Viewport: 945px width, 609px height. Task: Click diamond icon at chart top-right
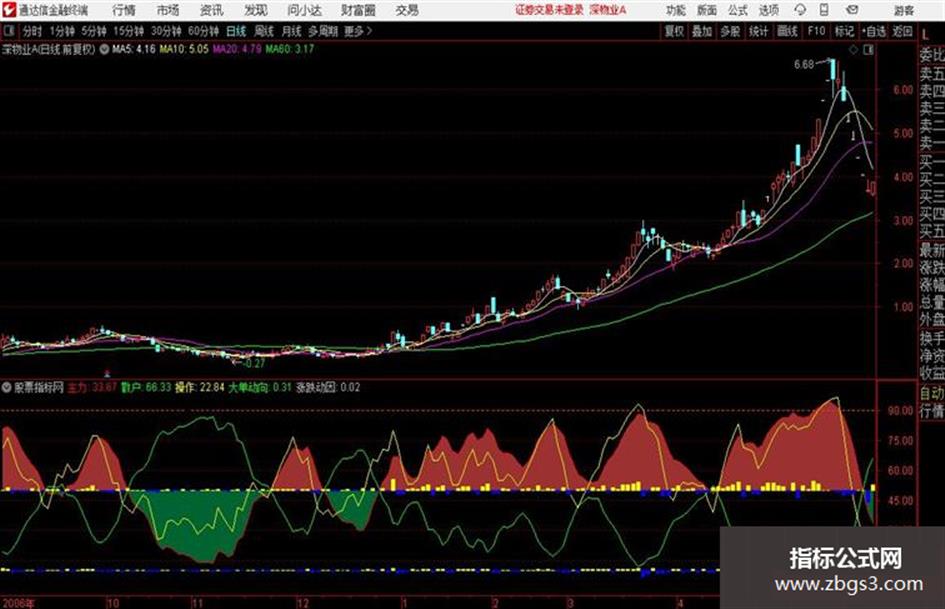point(853,50)
